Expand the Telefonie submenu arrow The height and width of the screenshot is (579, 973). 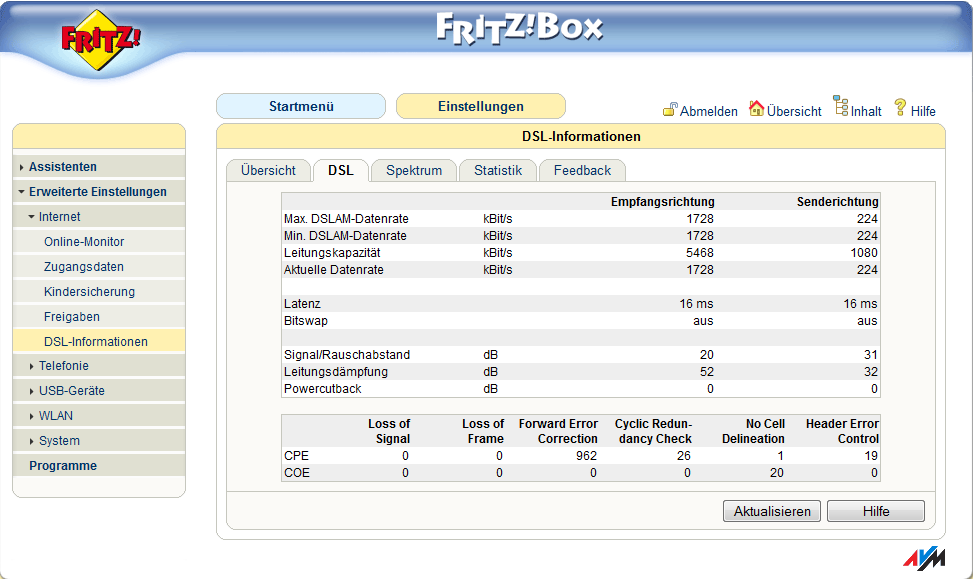tap(32, 366)
